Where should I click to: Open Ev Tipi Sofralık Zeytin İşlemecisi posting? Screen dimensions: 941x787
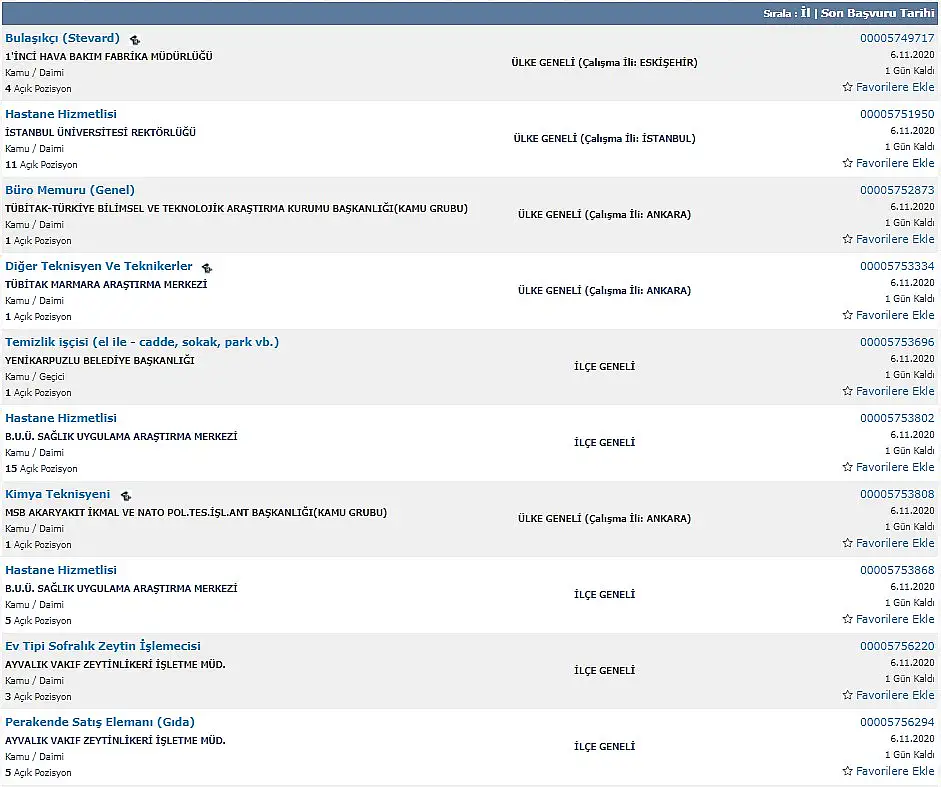tap(103, 646)
